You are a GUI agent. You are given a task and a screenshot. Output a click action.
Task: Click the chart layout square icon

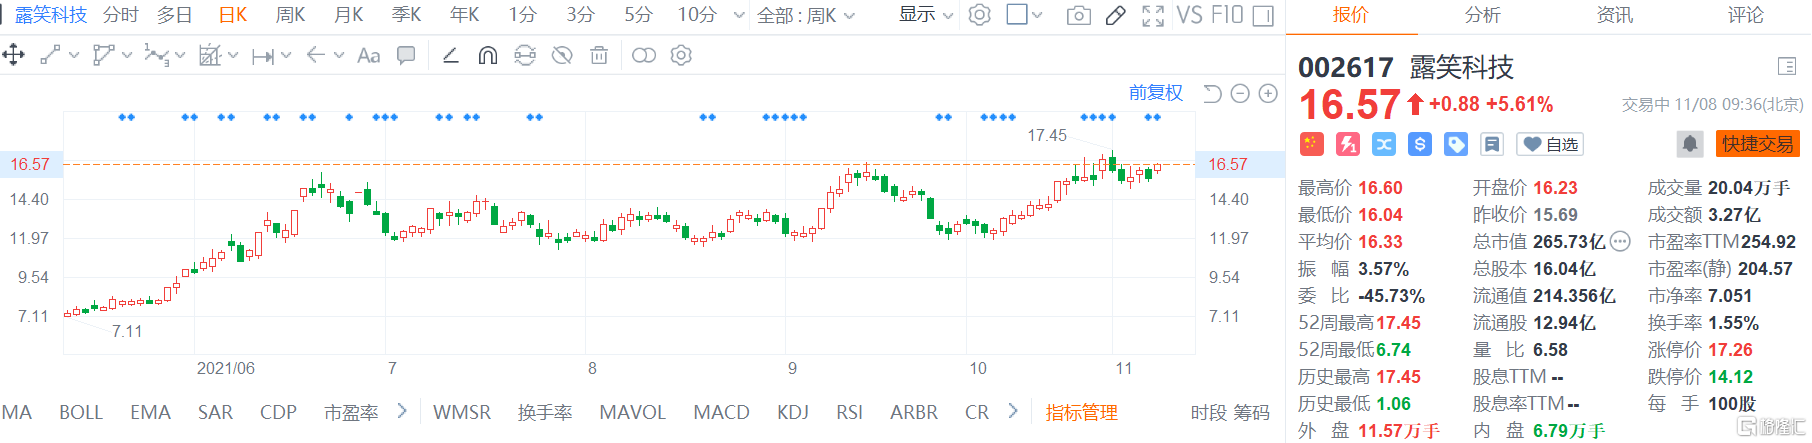coord(1017,15)
